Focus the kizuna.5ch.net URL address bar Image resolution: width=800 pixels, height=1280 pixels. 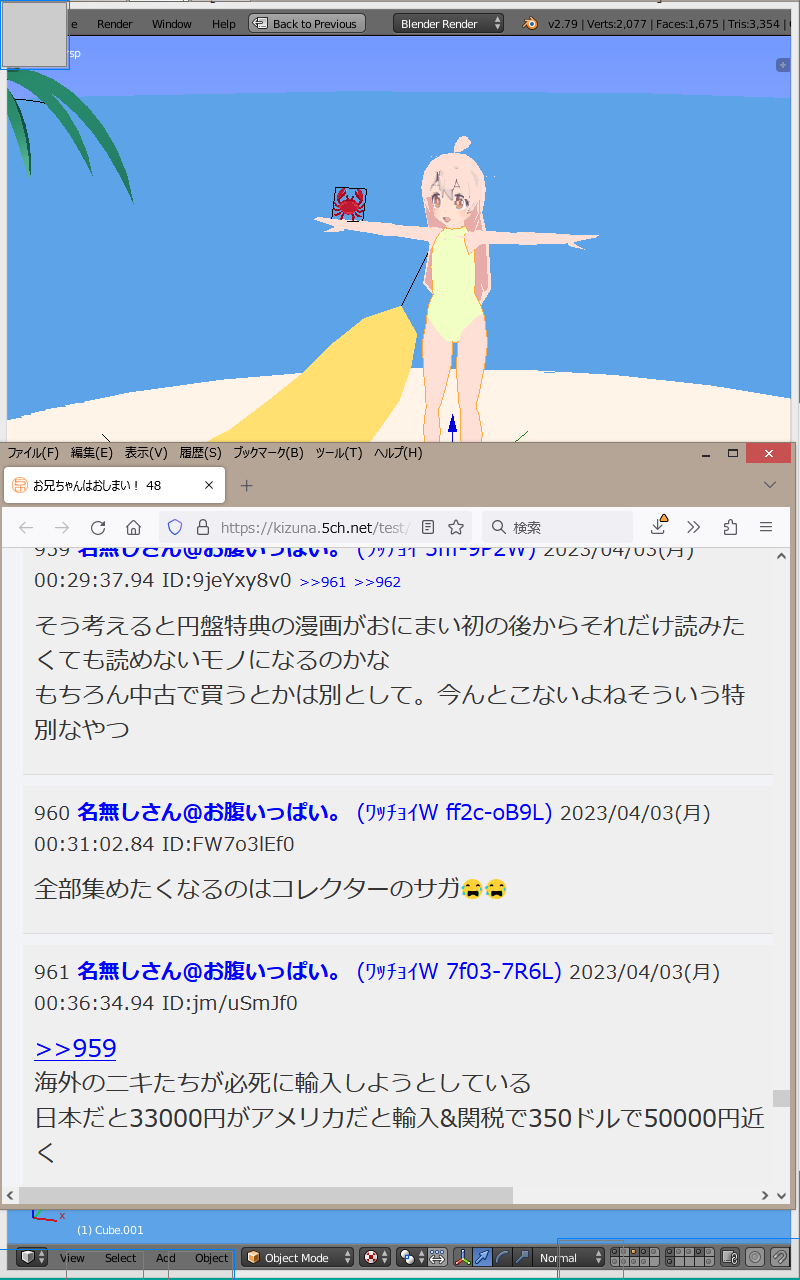tap(314, 527)
